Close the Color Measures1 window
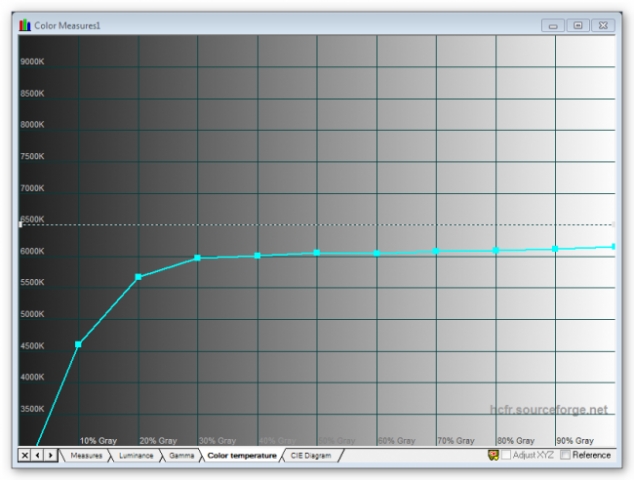634x480 pixels. (x=601, y=24)
